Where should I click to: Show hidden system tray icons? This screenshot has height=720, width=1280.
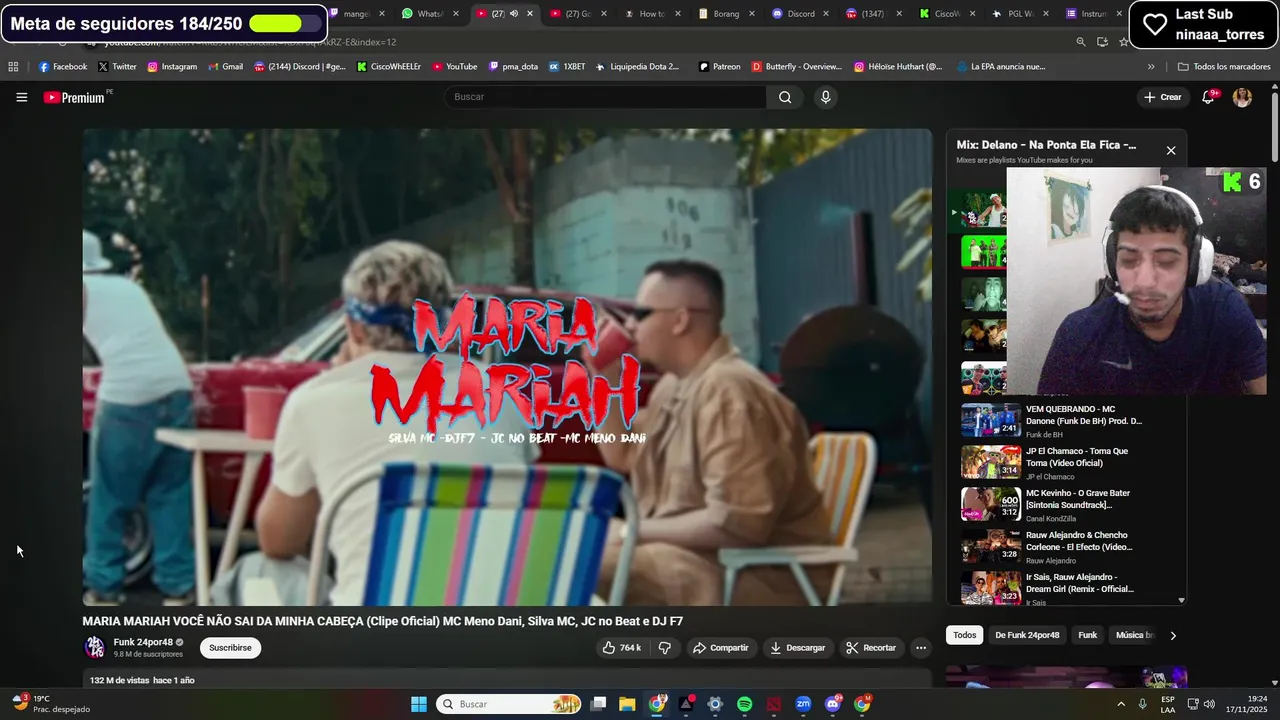pos(1119,704)
